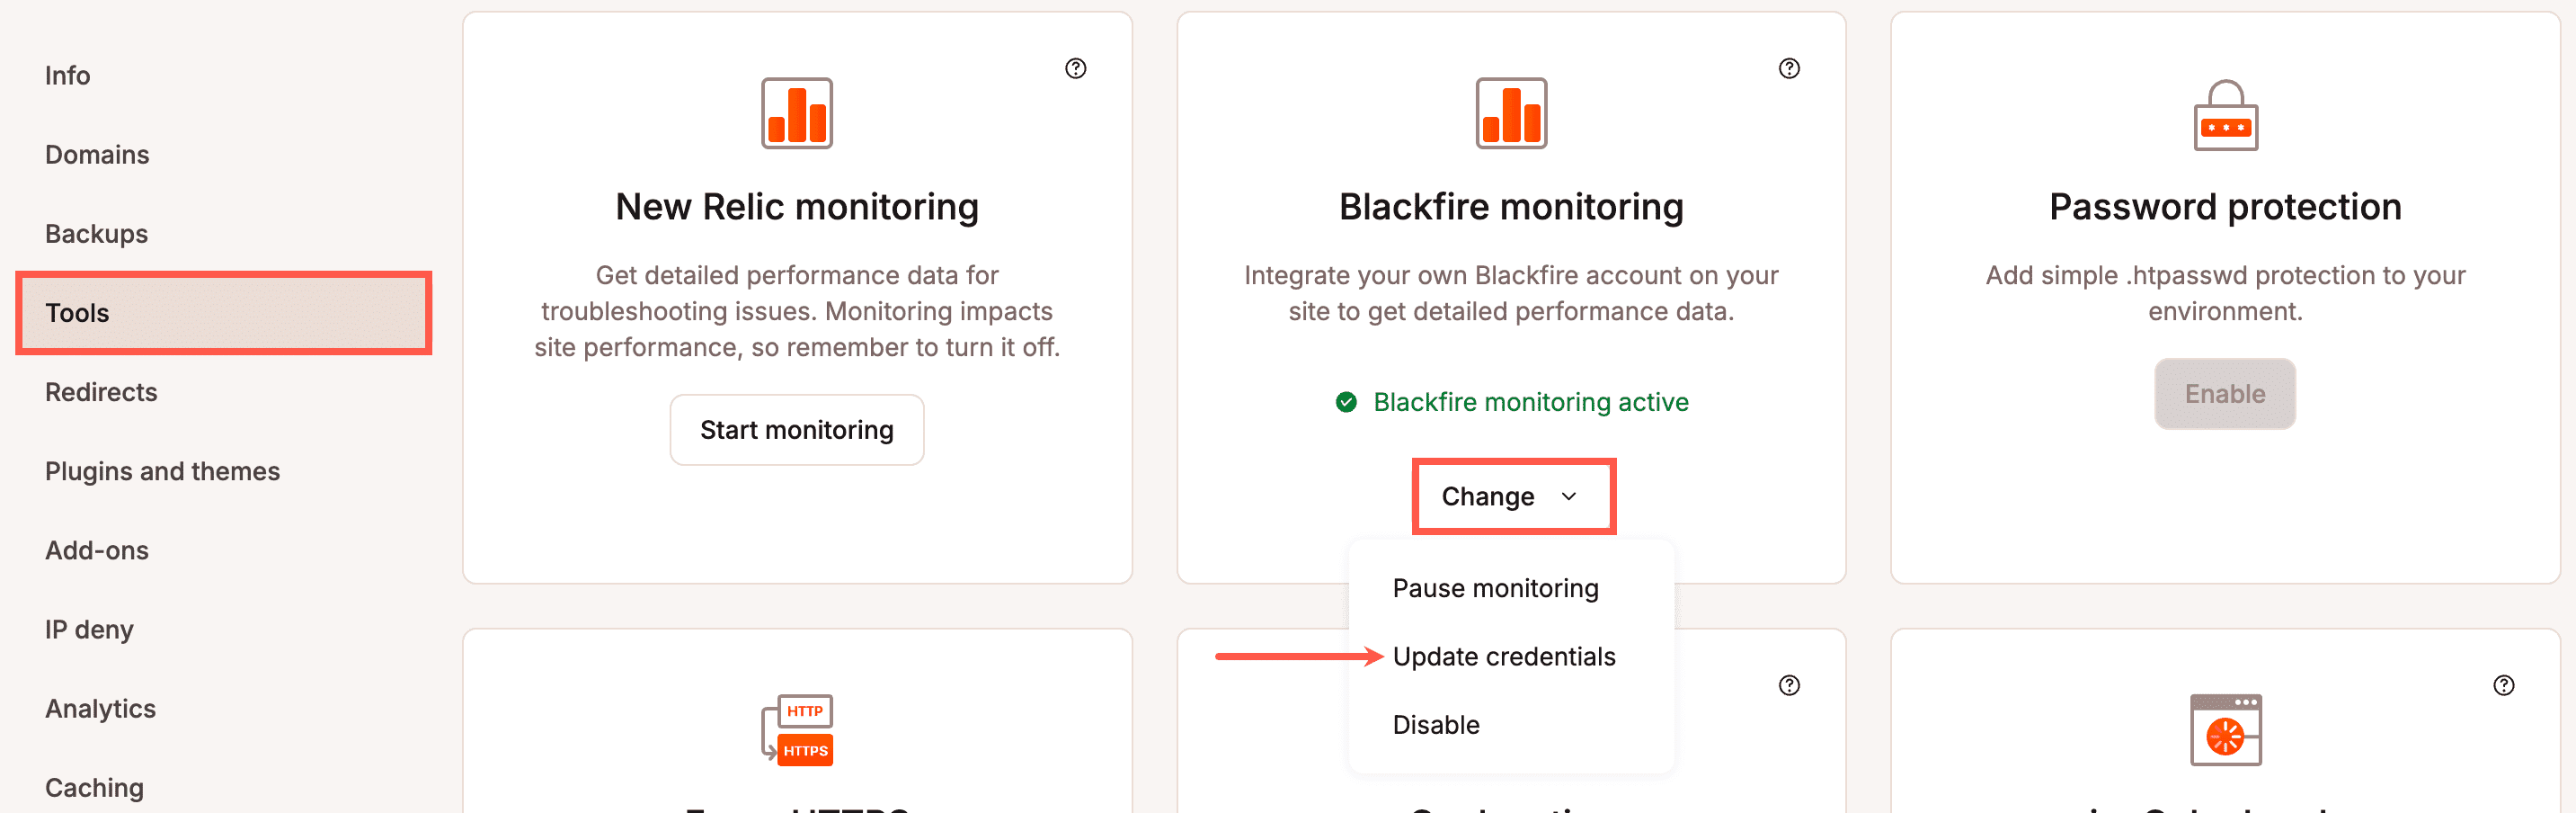
Task: Click the chevron next to Change
Action: click(1570, 497)
